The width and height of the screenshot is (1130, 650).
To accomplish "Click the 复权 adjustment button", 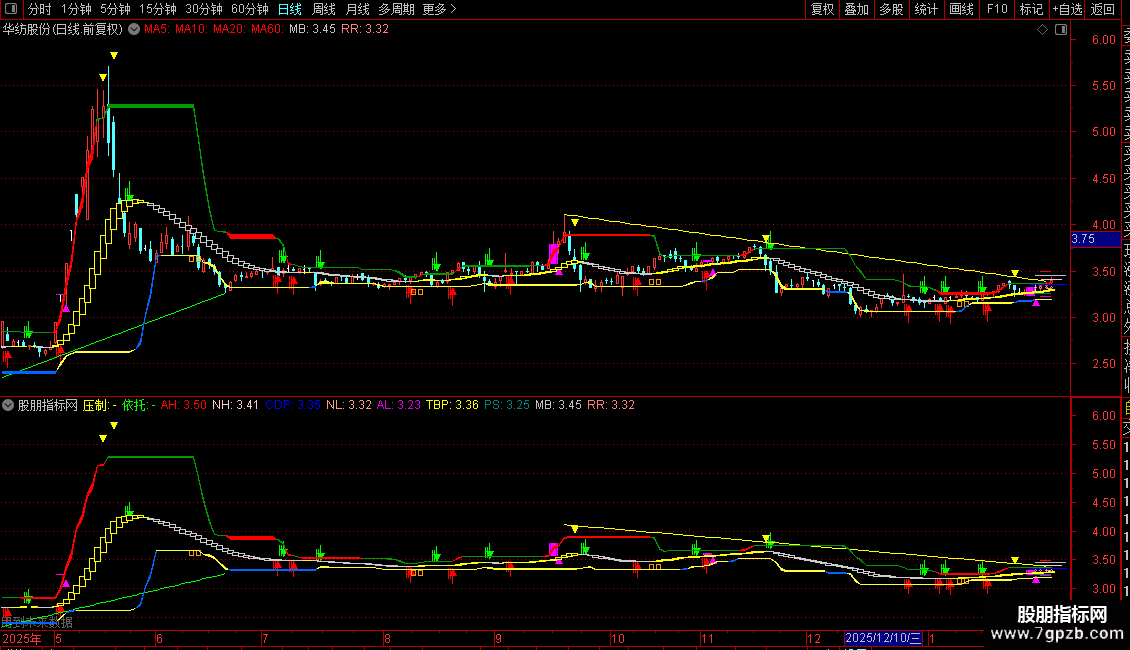I will pyautogui.click(x=822, y=9).
